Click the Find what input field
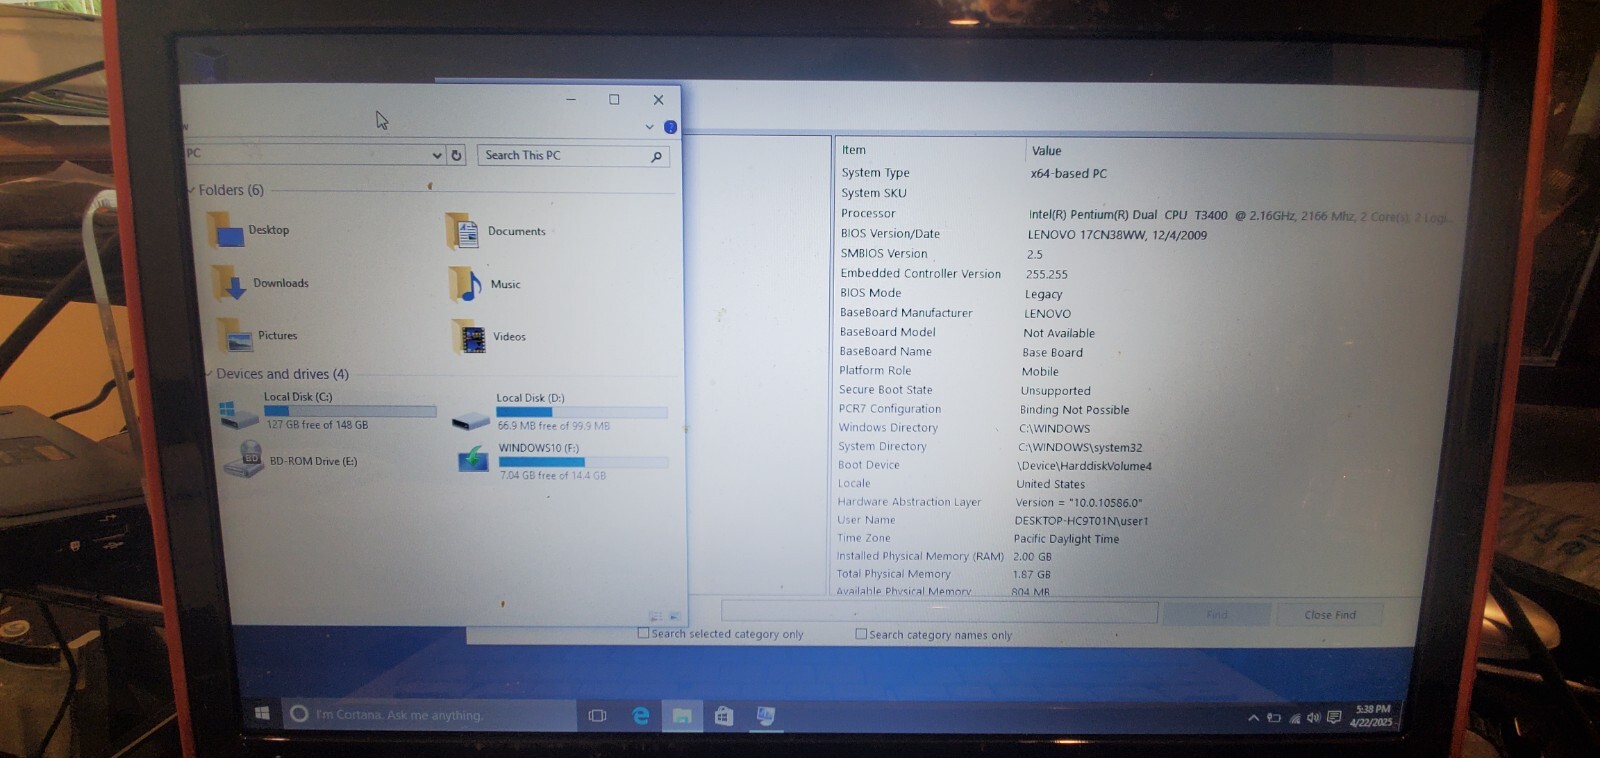 [x=939, y=612]
